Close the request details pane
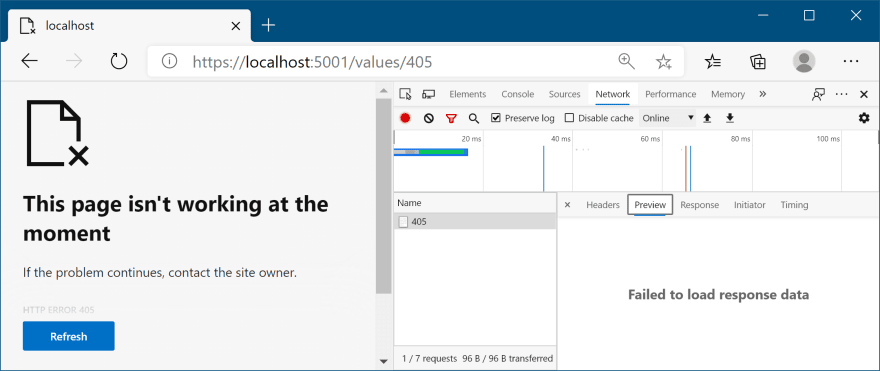 click(x=567, y=205)
